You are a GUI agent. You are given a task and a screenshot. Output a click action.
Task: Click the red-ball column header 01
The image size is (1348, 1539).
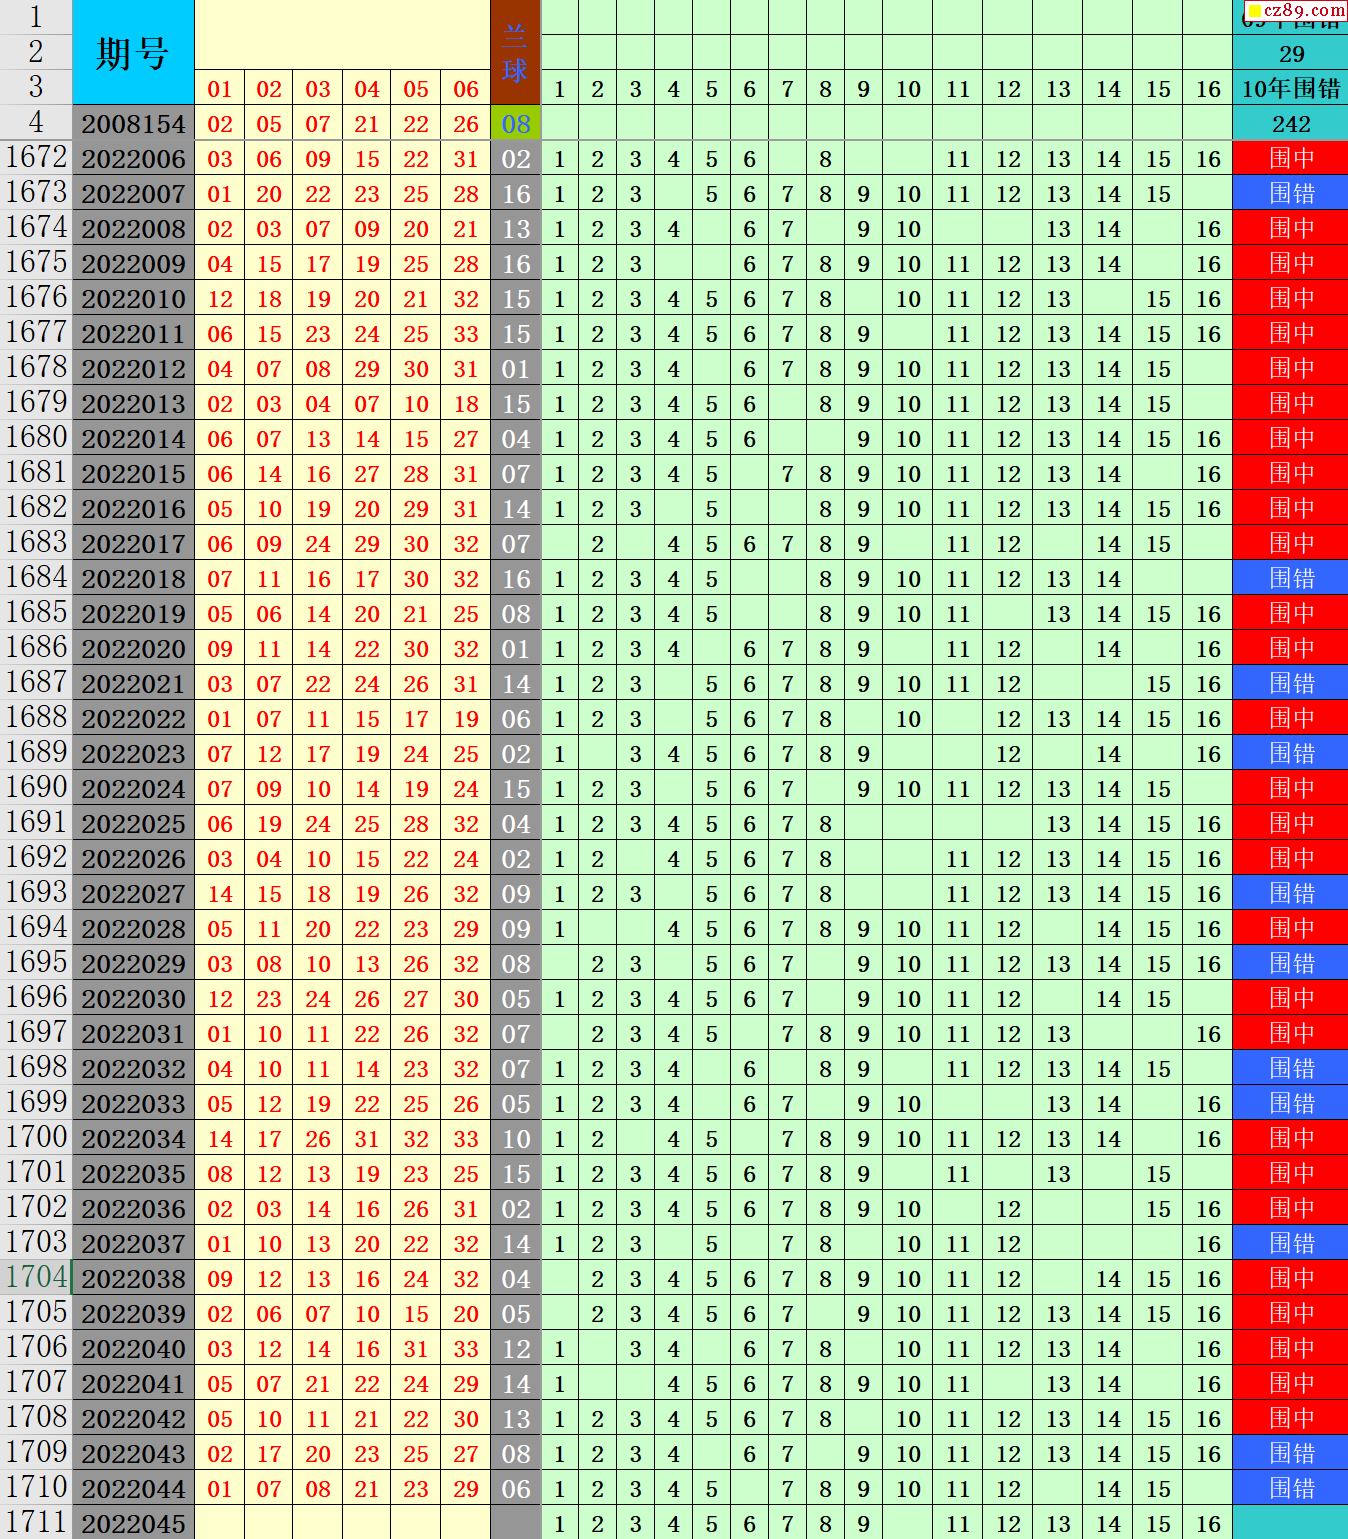coord(219,89)
